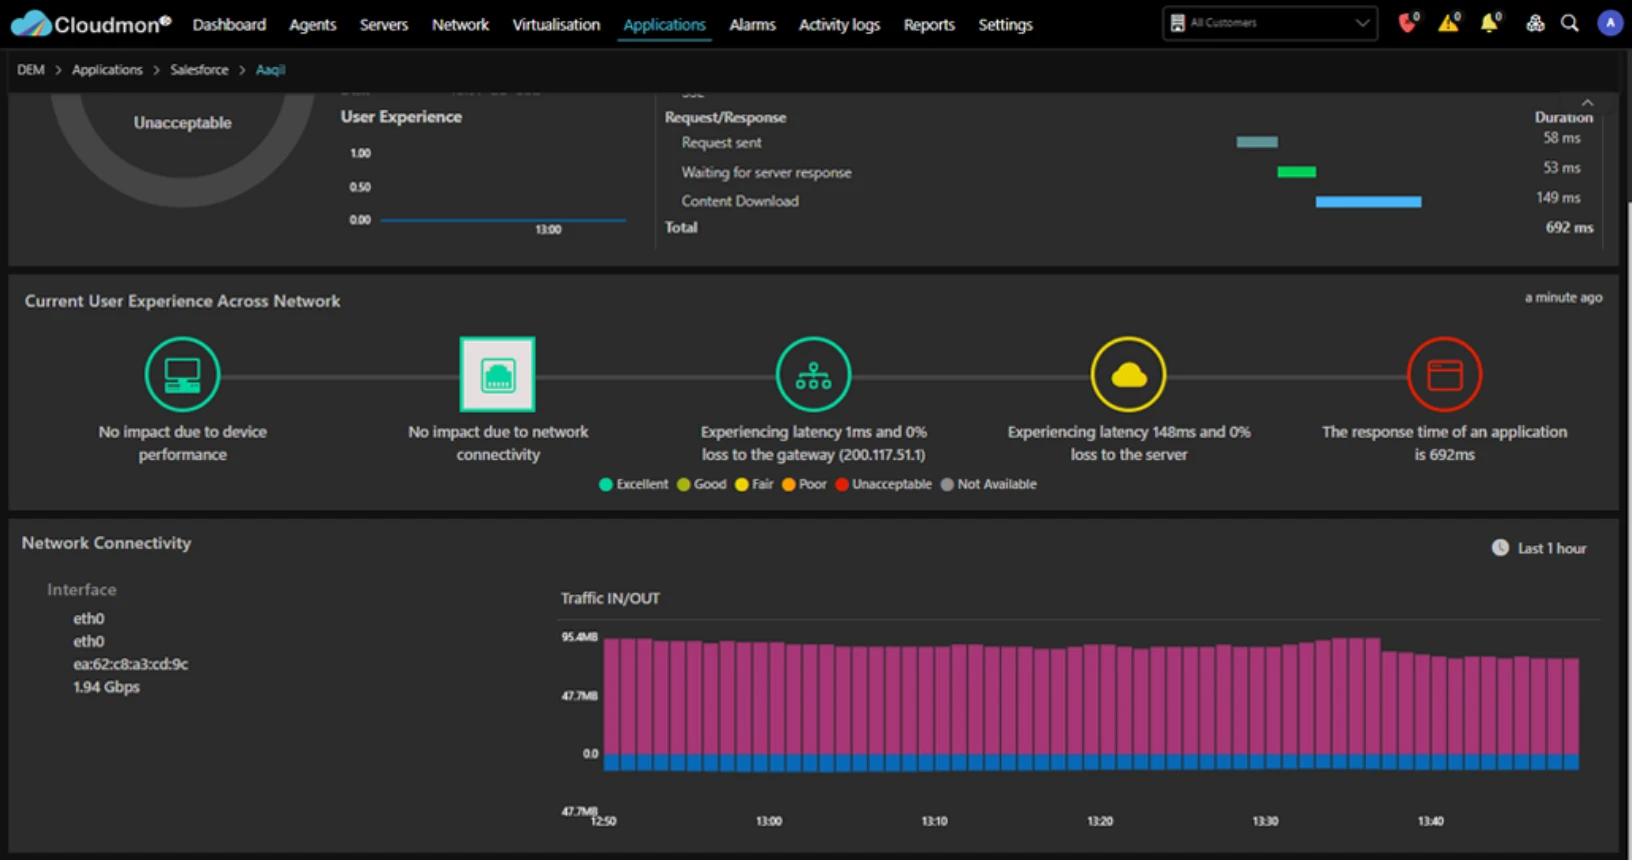Click the clock icon beside Last 1 hour
The height and width of the screenshot is (860, 1632).
1500,548
